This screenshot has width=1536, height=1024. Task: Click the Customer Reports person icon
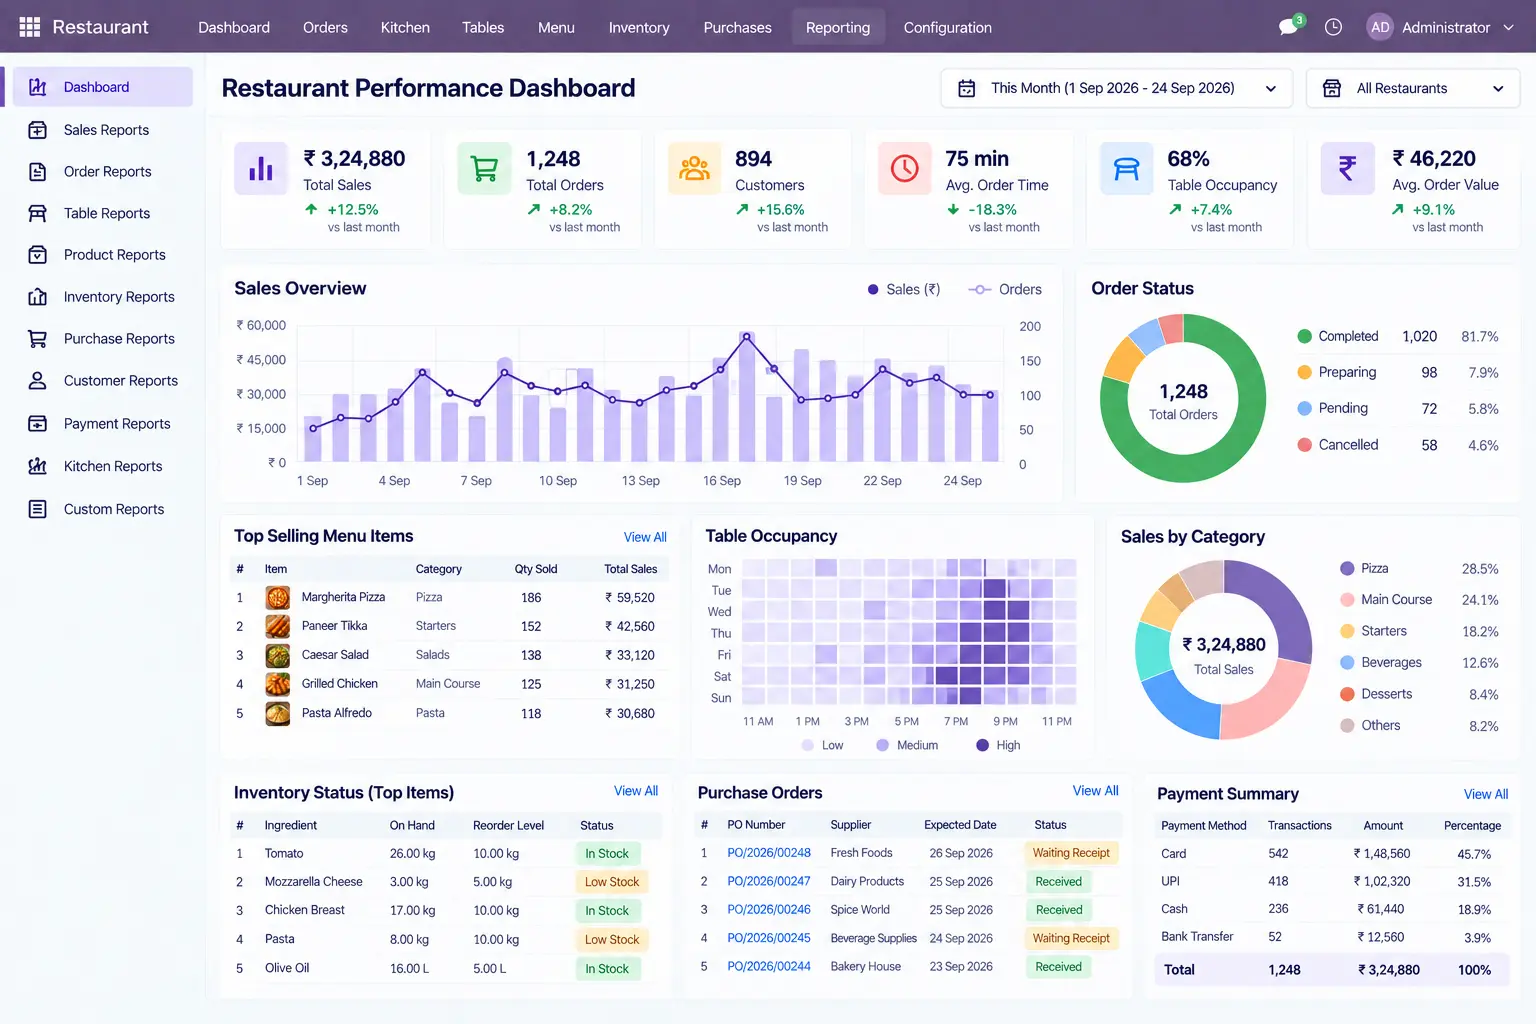(38, 381)
